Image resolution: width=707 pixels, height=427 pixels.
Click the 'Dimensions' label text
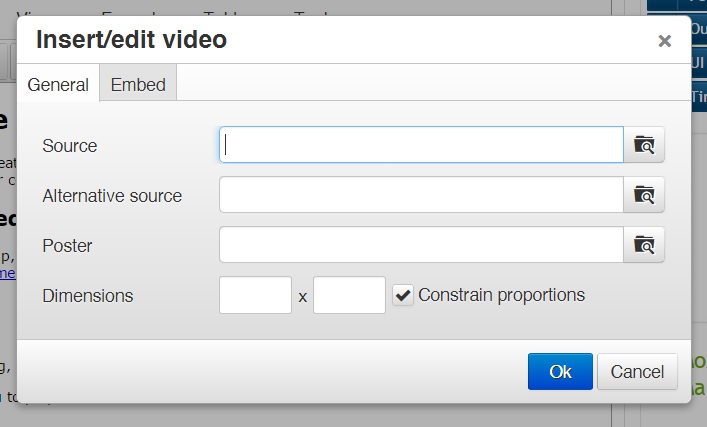(88, 296)
